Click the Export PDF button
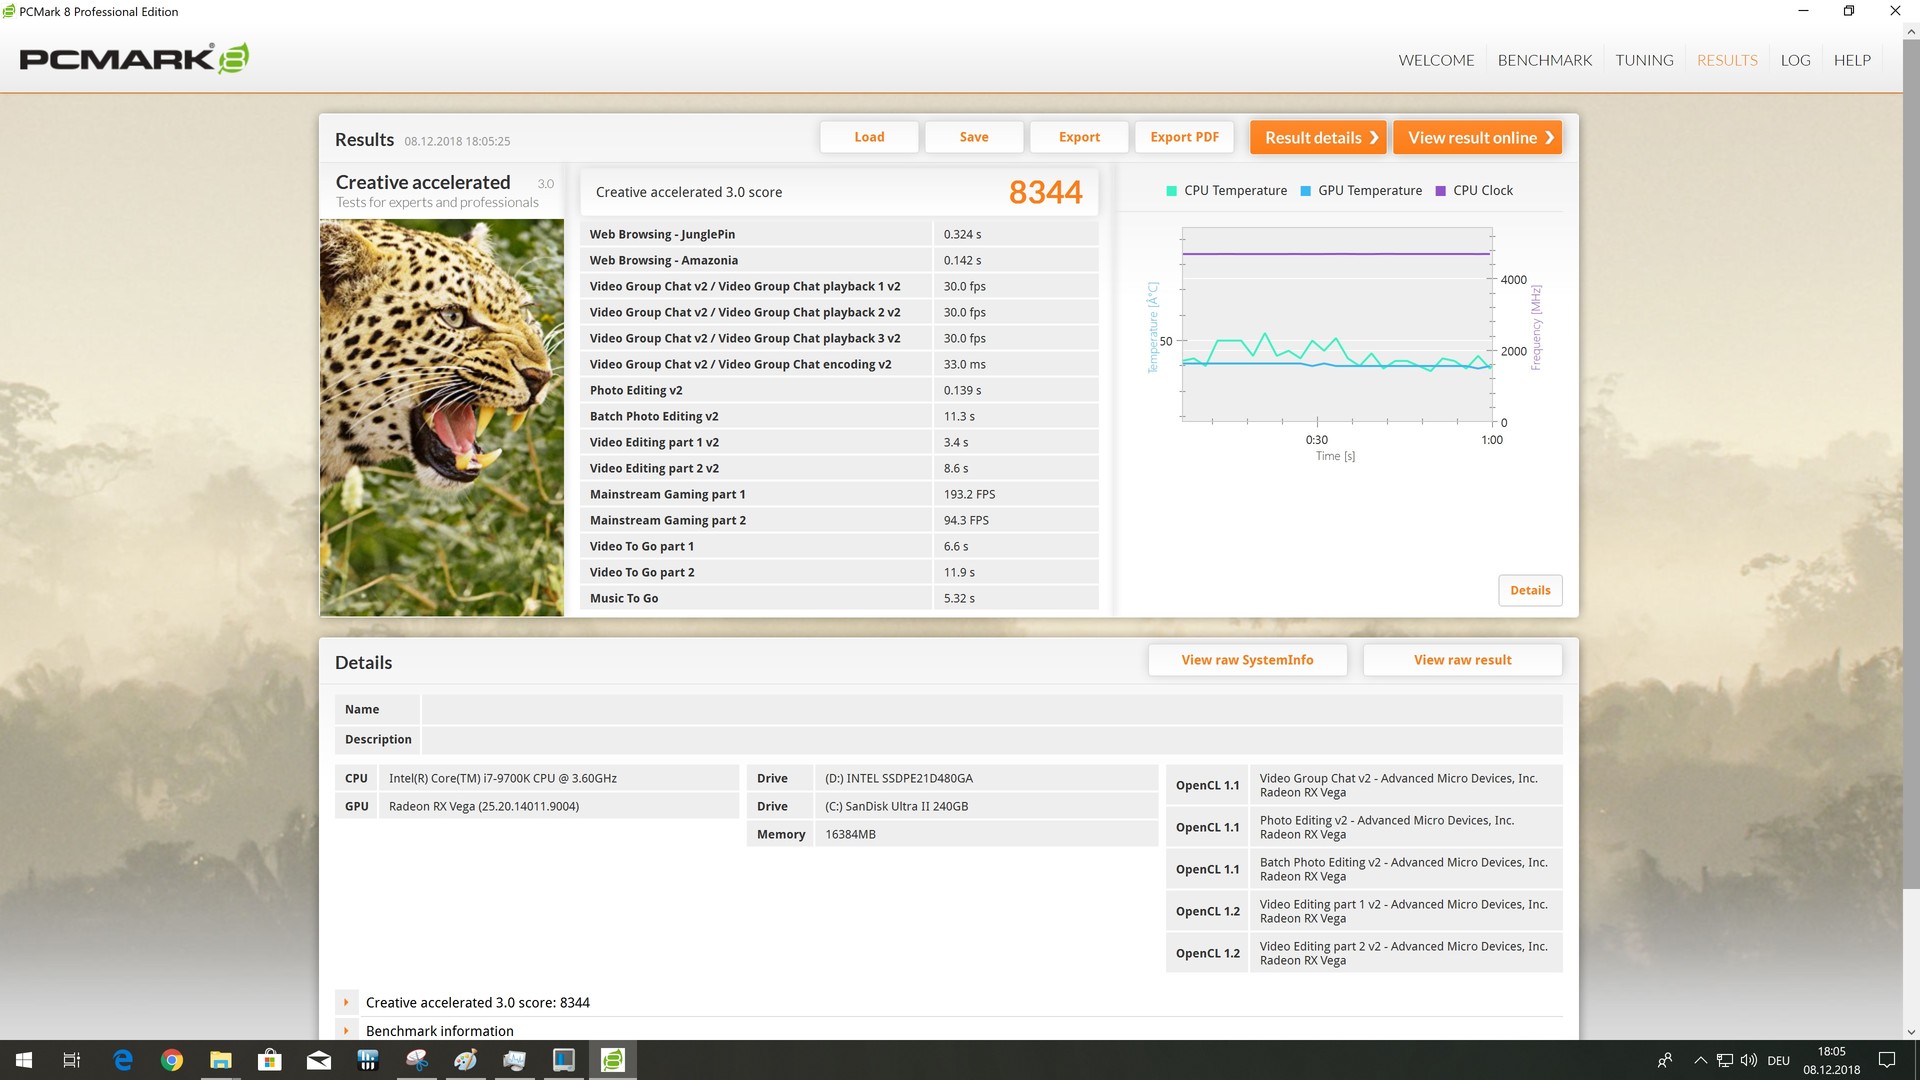Screen dimensions: 1920x1080 pyautogui.click(x=1184, y=137)
